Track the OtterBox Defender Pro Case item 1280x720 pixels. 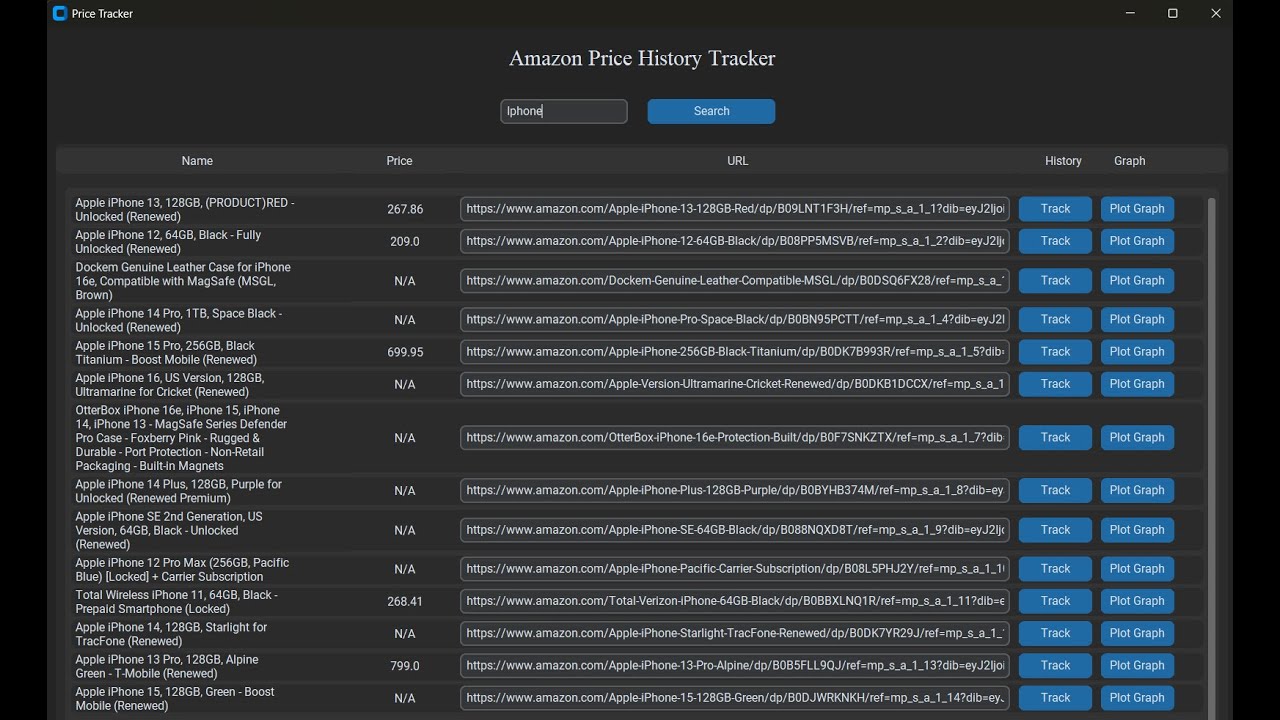[x=1055, y=438]
